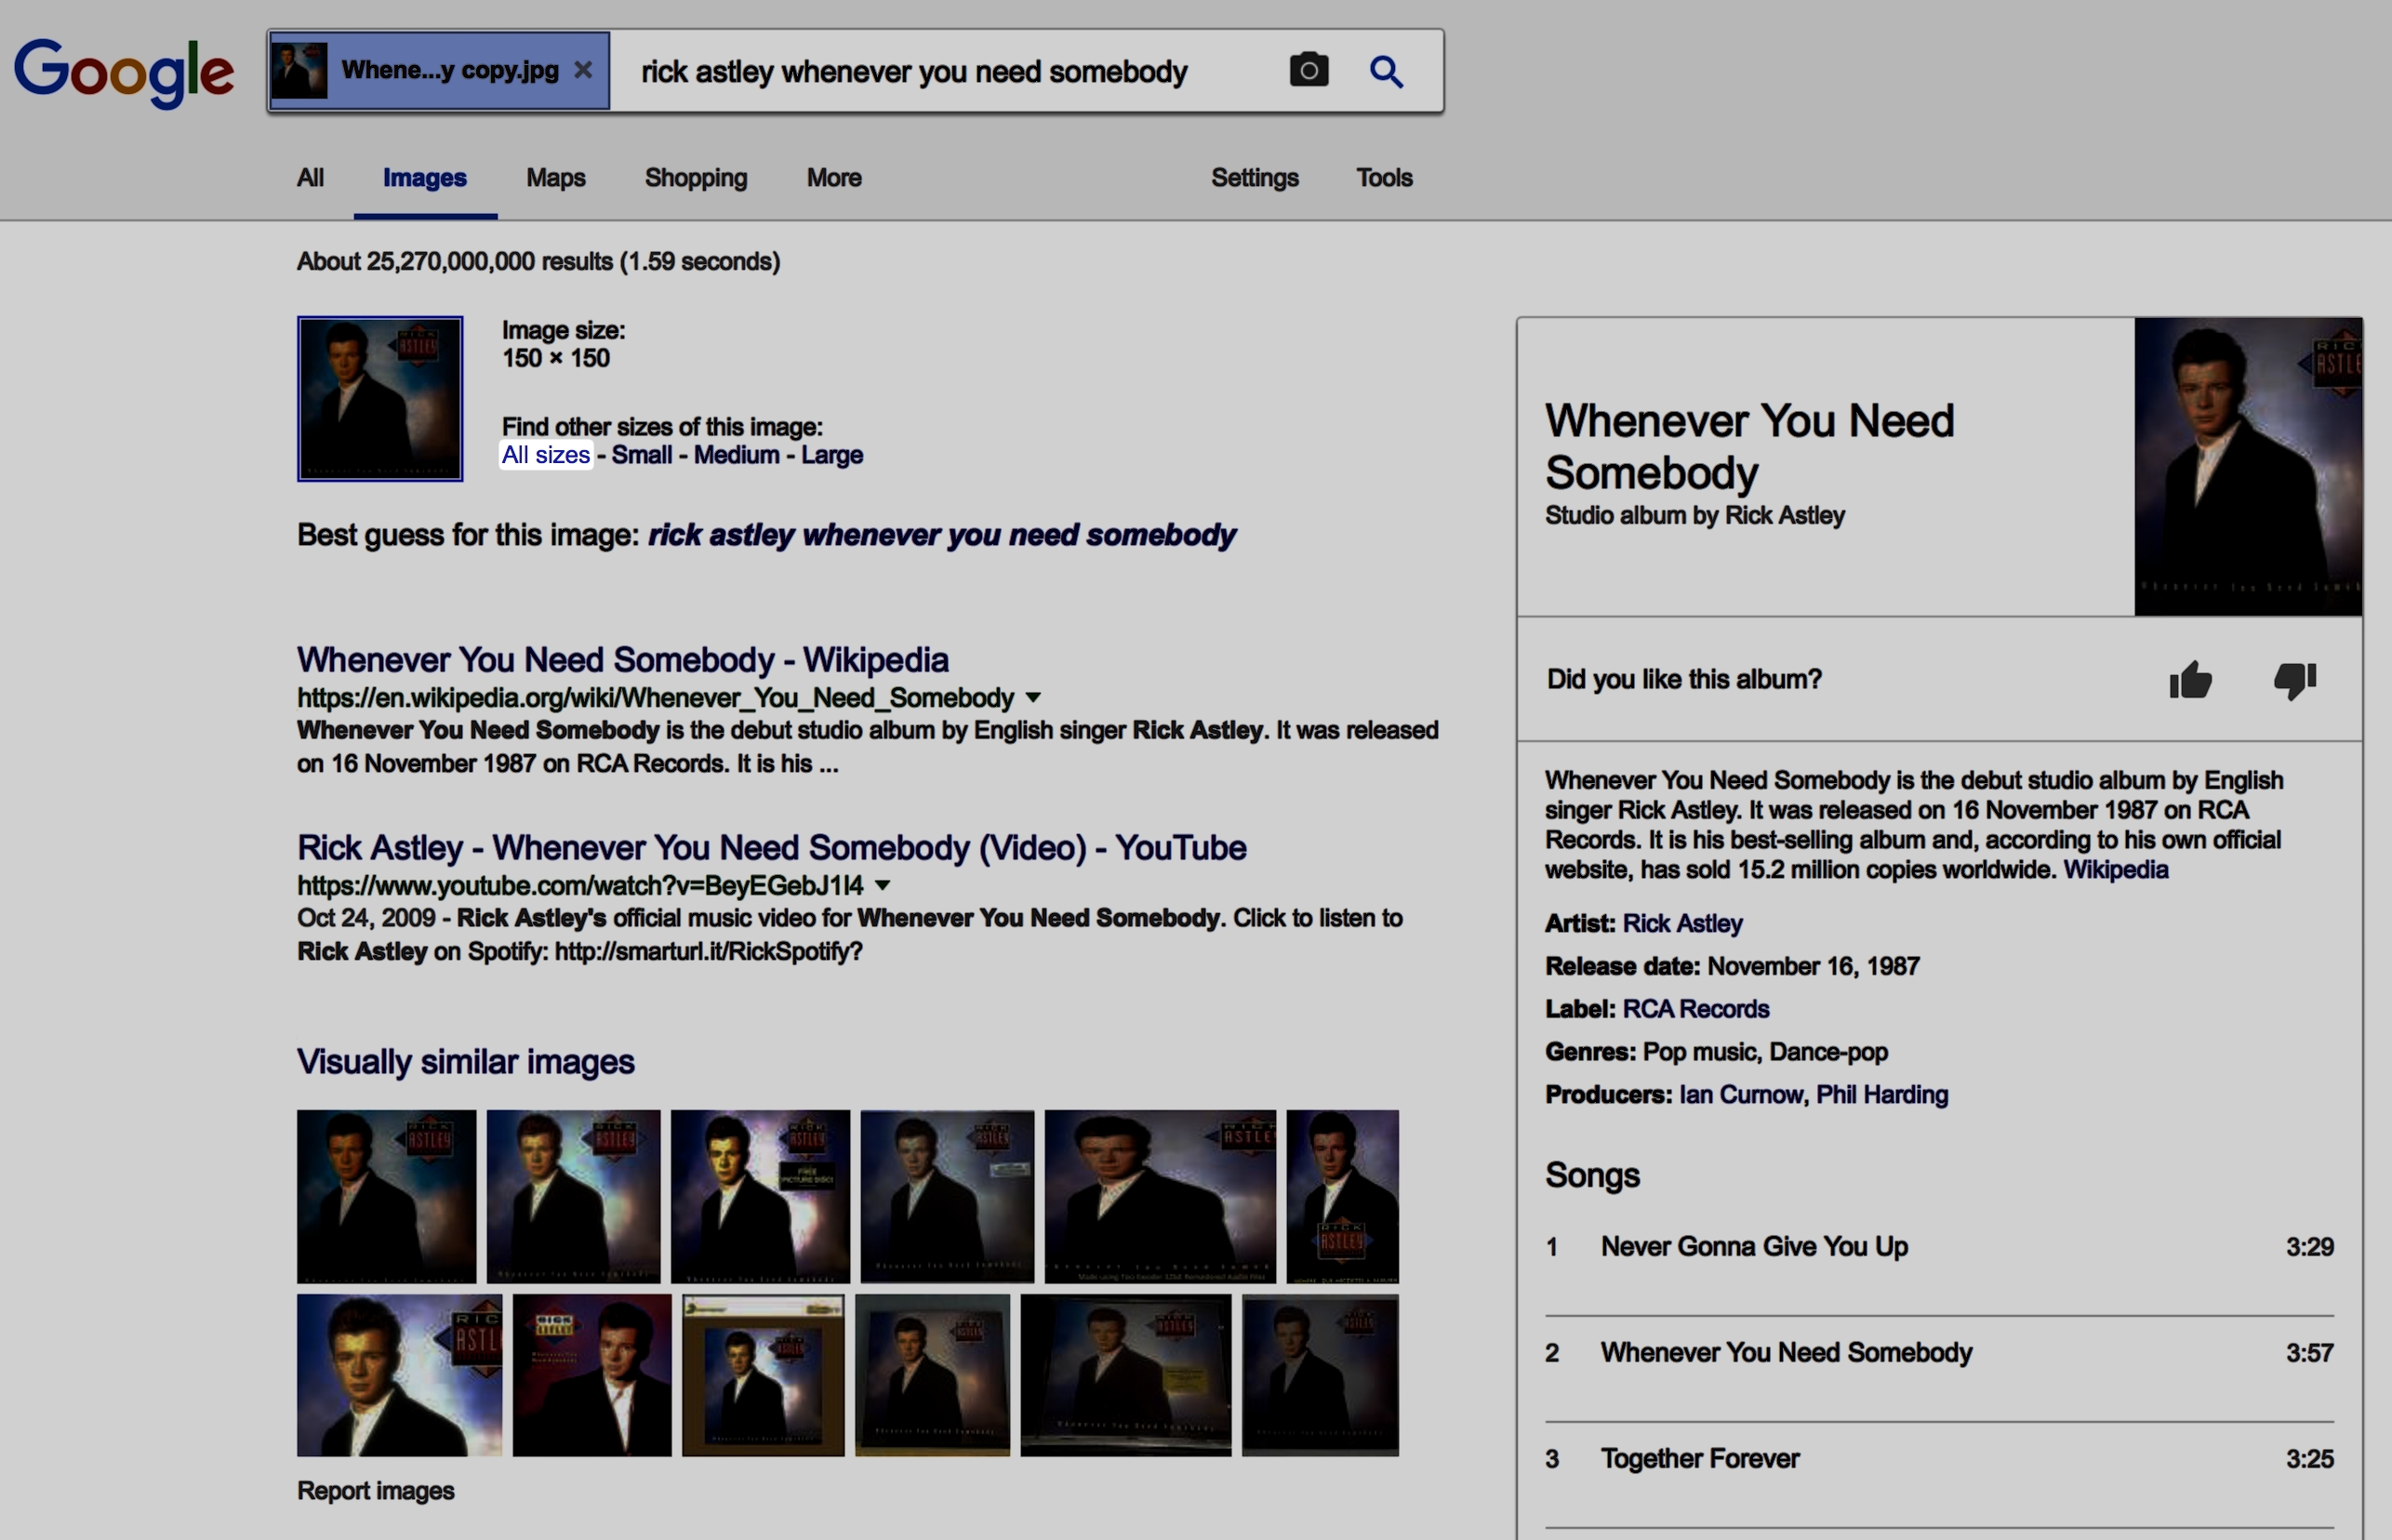Click Ian Curnow producer link
This screenshot has height=1540, width=2392.
coord(1743,1095)
